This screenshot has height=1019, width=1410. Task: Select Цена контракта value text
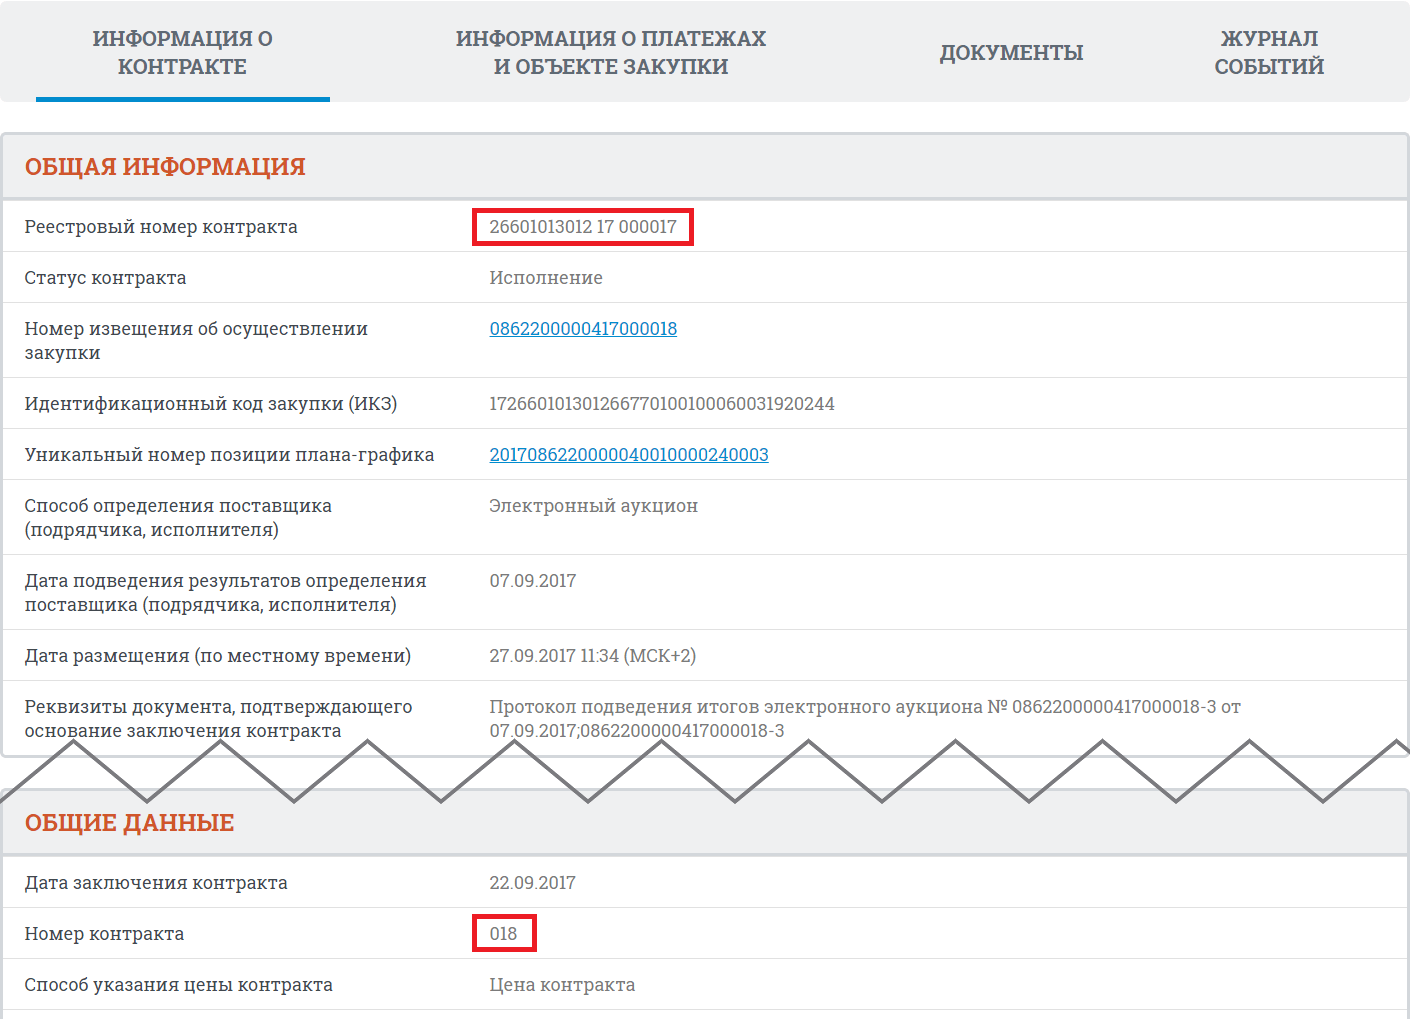point(562,985)
